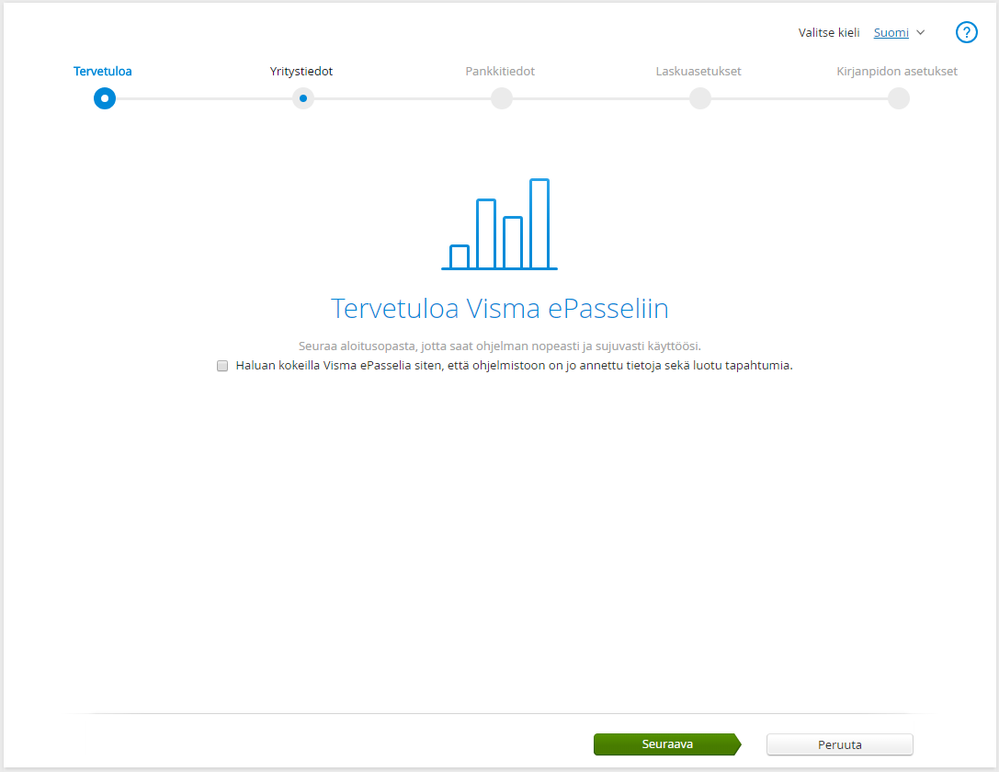Go to Kirjanpidon asetukset step label
999x772 pixels.
click(896, 71)
